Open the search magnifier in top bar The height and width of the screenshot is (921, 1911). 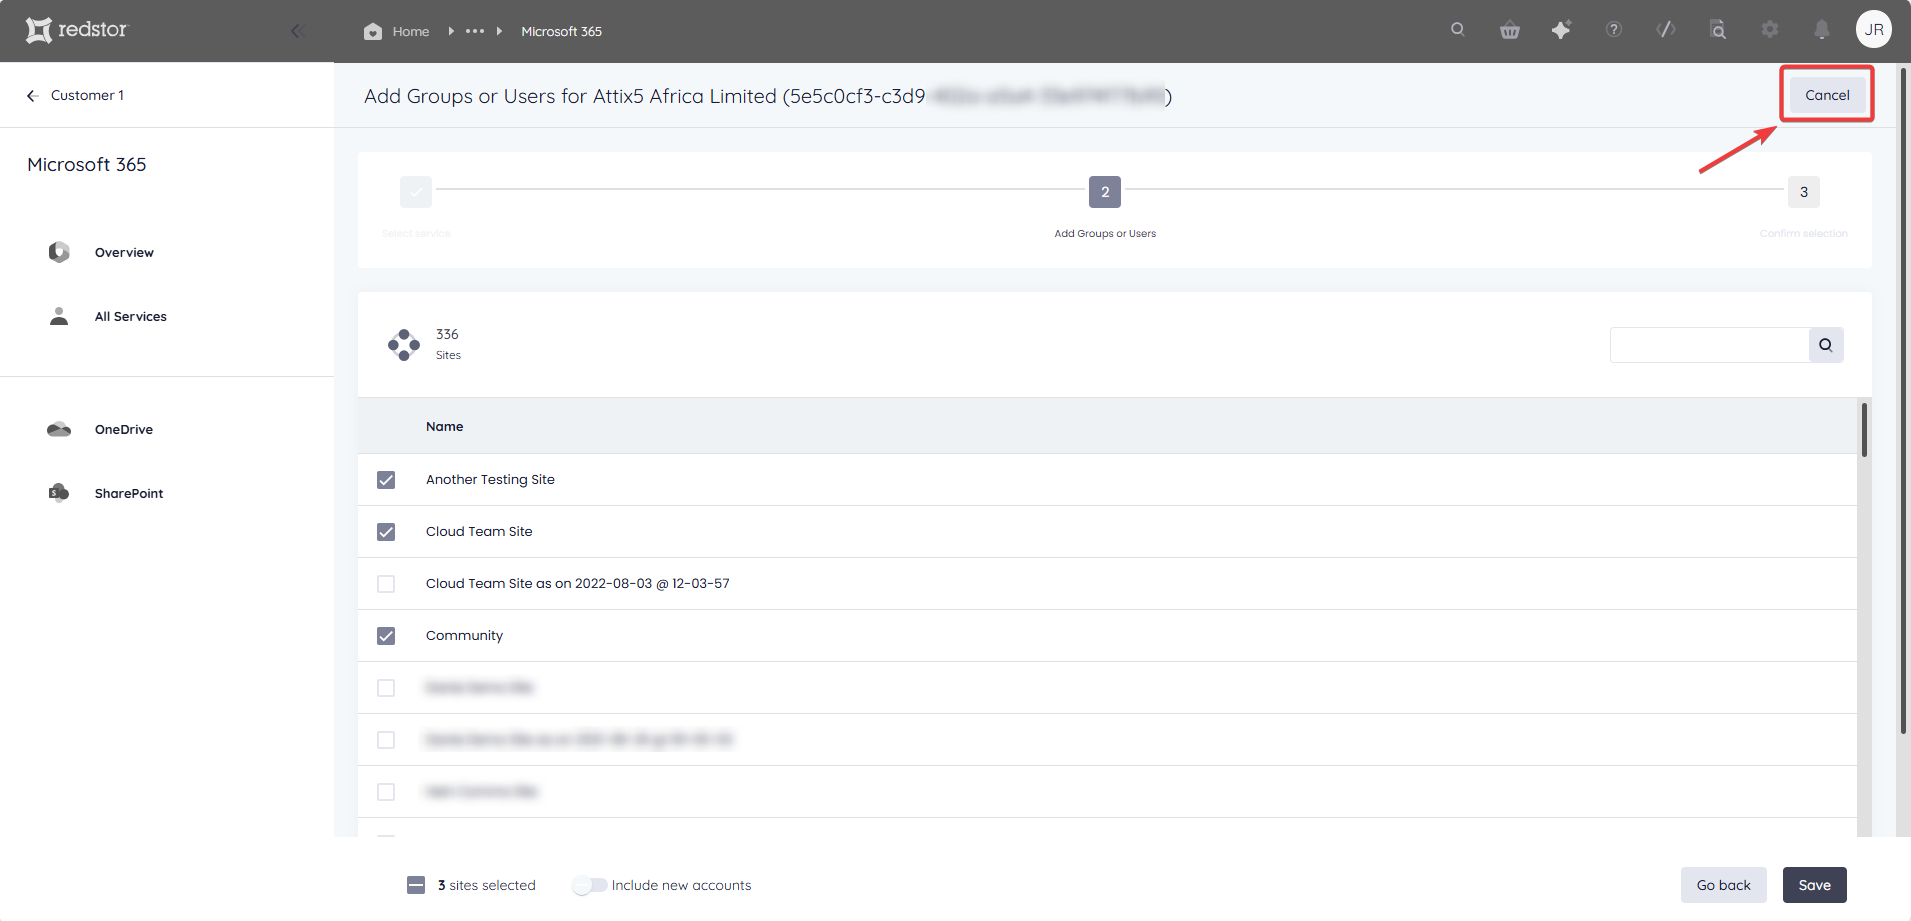tap(1458, 29)
